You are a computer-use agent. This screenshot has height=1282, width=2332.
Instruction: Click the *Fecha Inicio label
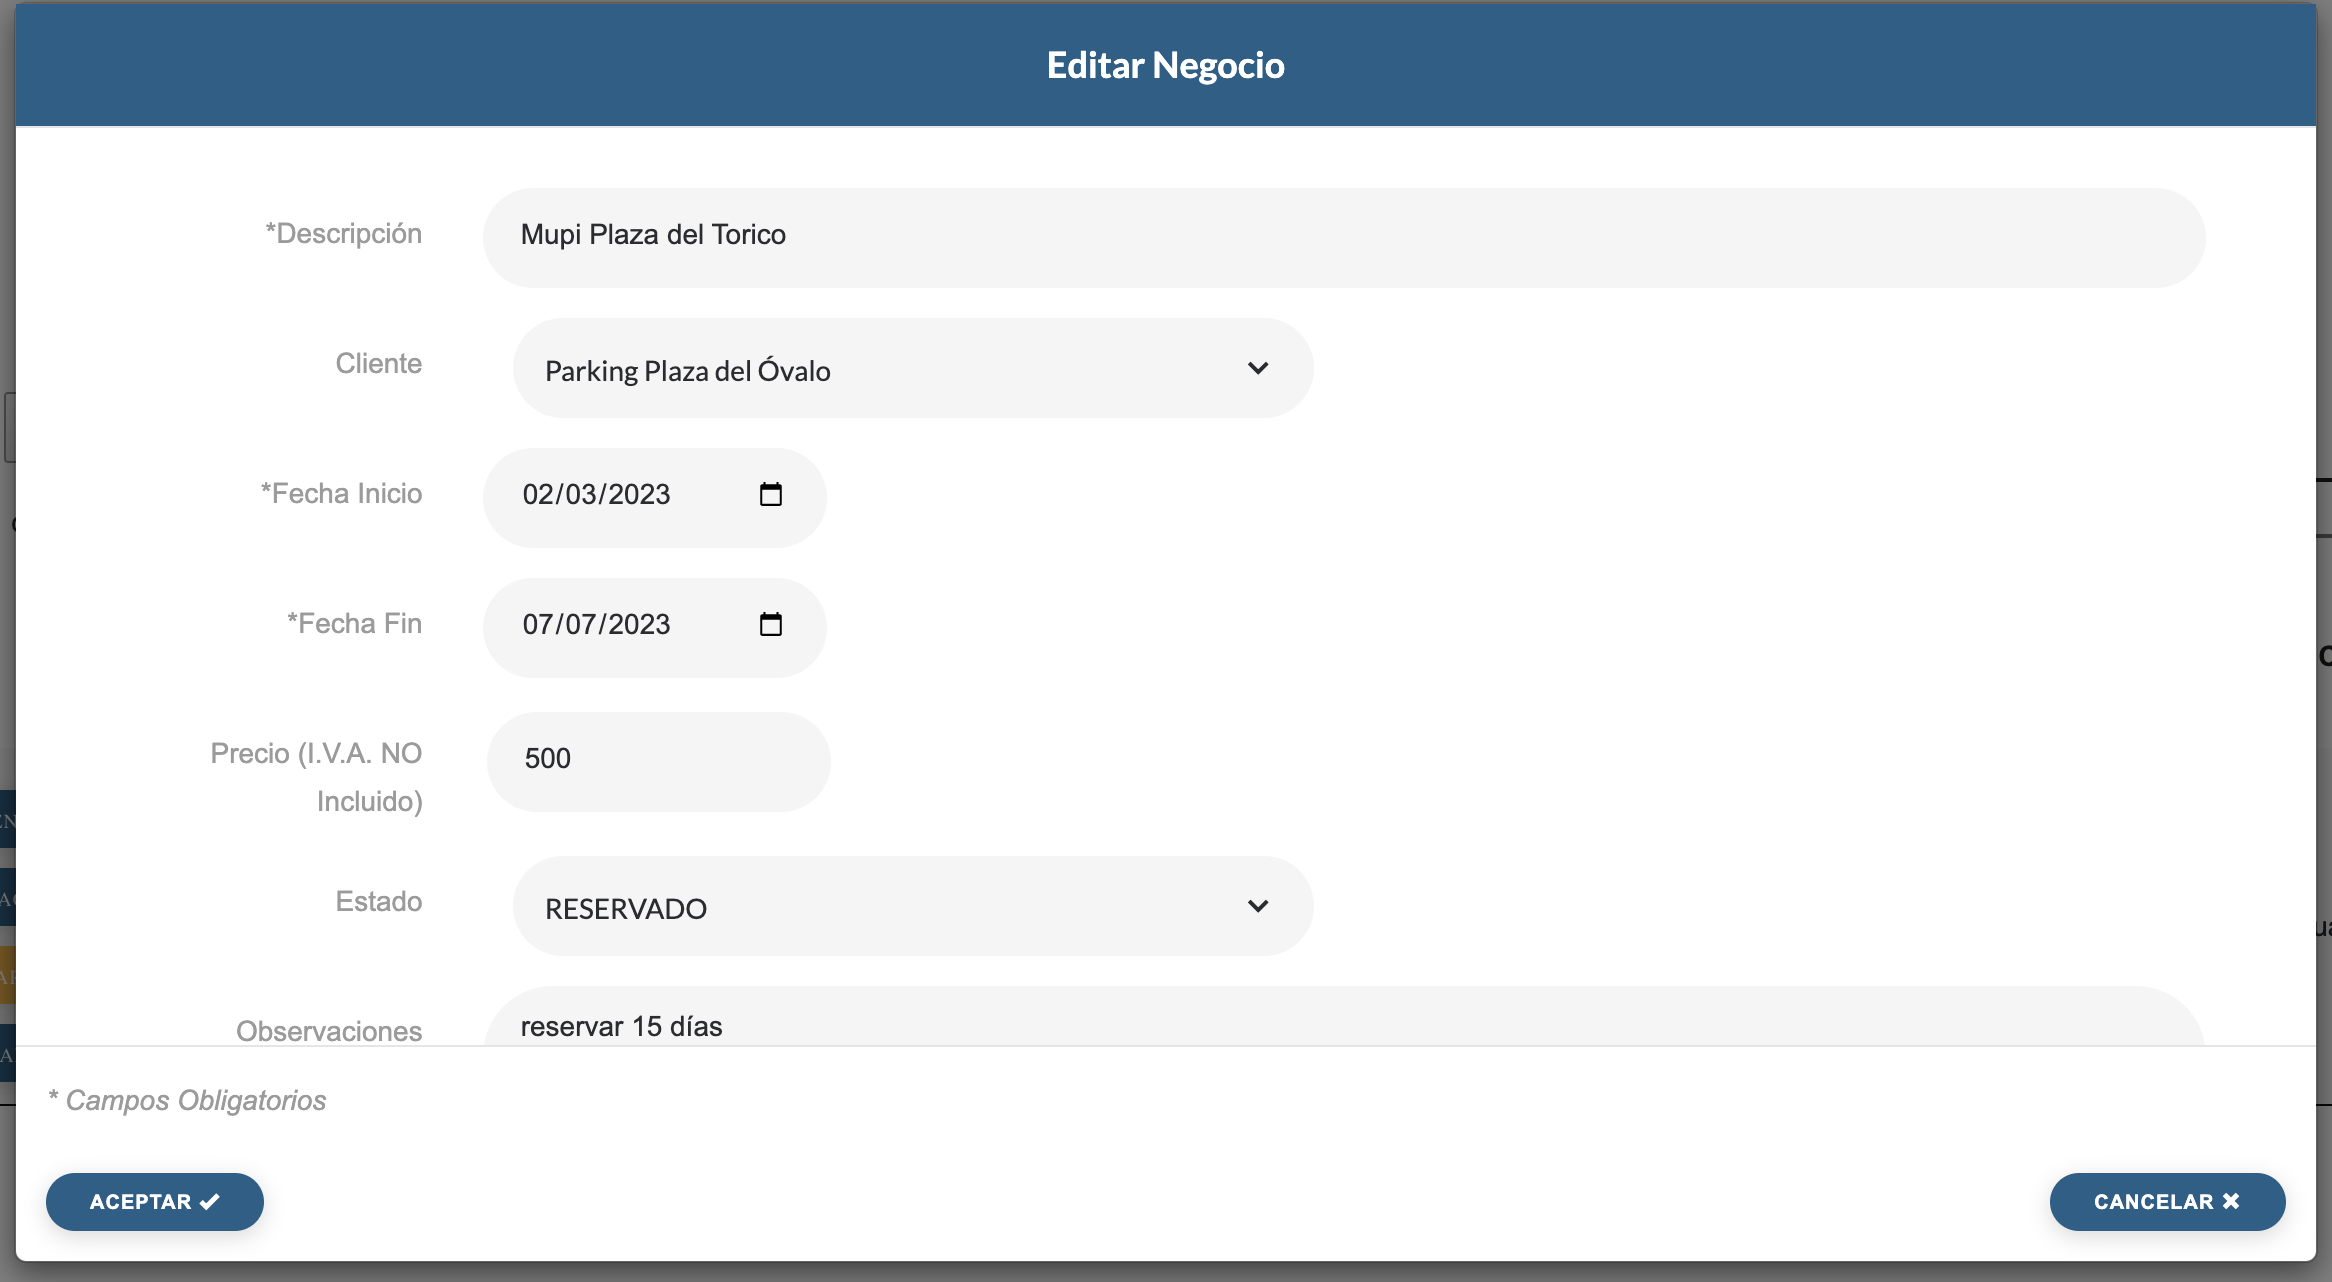pos(341,493)
